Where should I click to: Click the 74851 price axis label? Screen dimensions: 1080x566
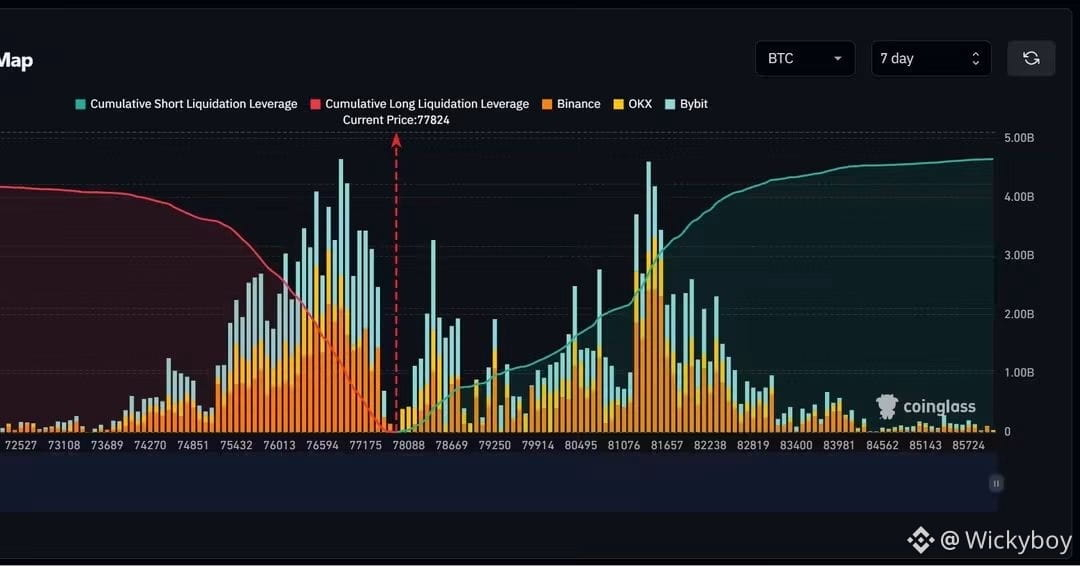193,446
